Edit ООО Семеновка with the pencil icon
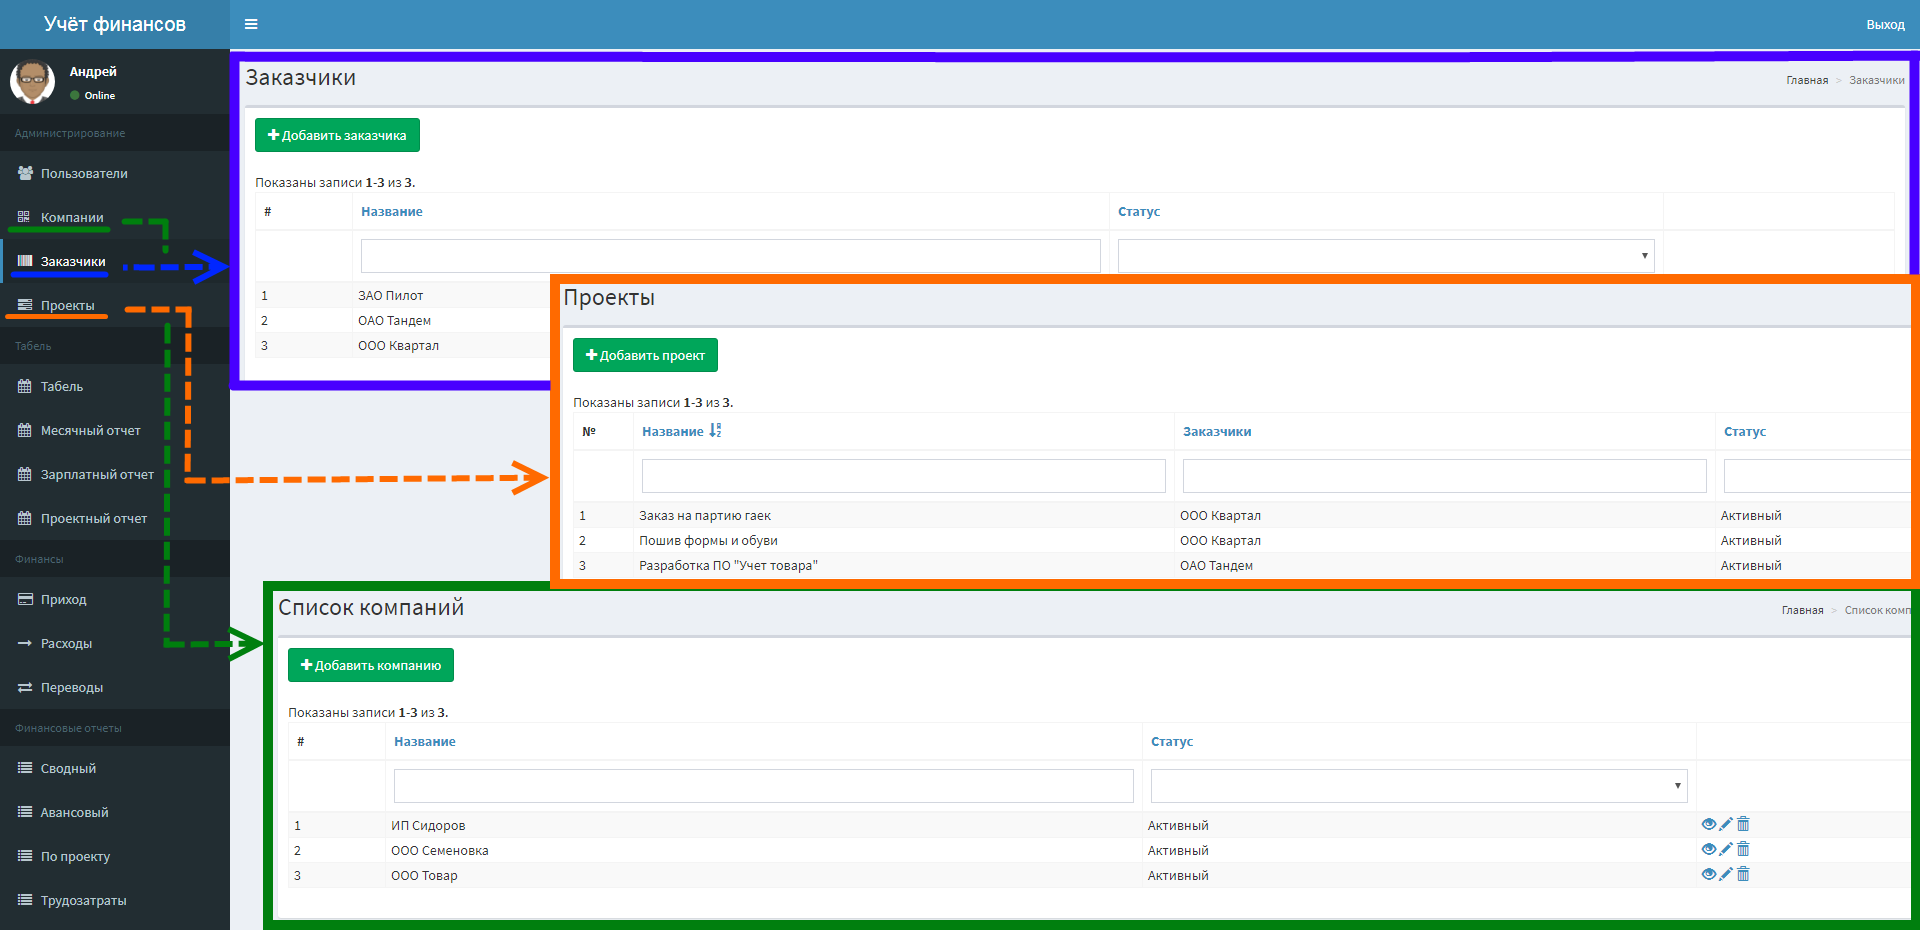1920x930 pixels. [x=1726, y=850]
